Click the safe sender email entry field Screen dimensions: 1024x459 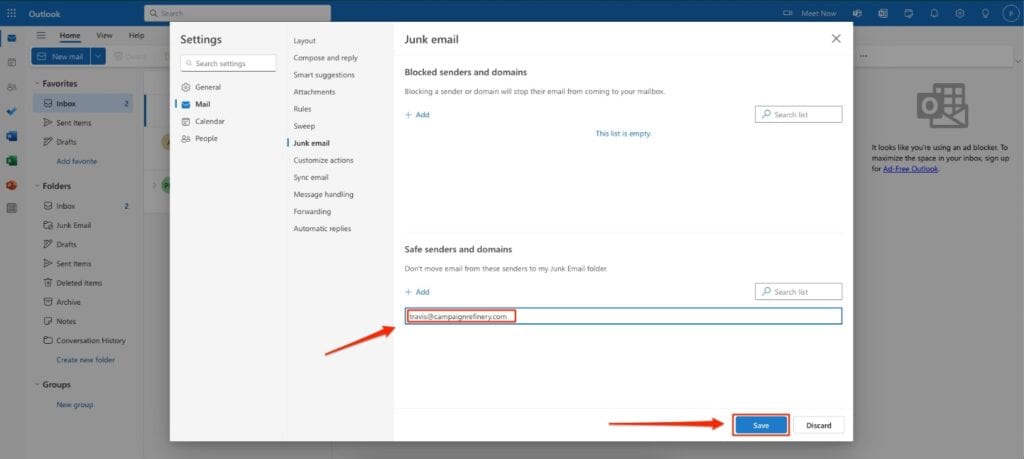tap(623, 316)
